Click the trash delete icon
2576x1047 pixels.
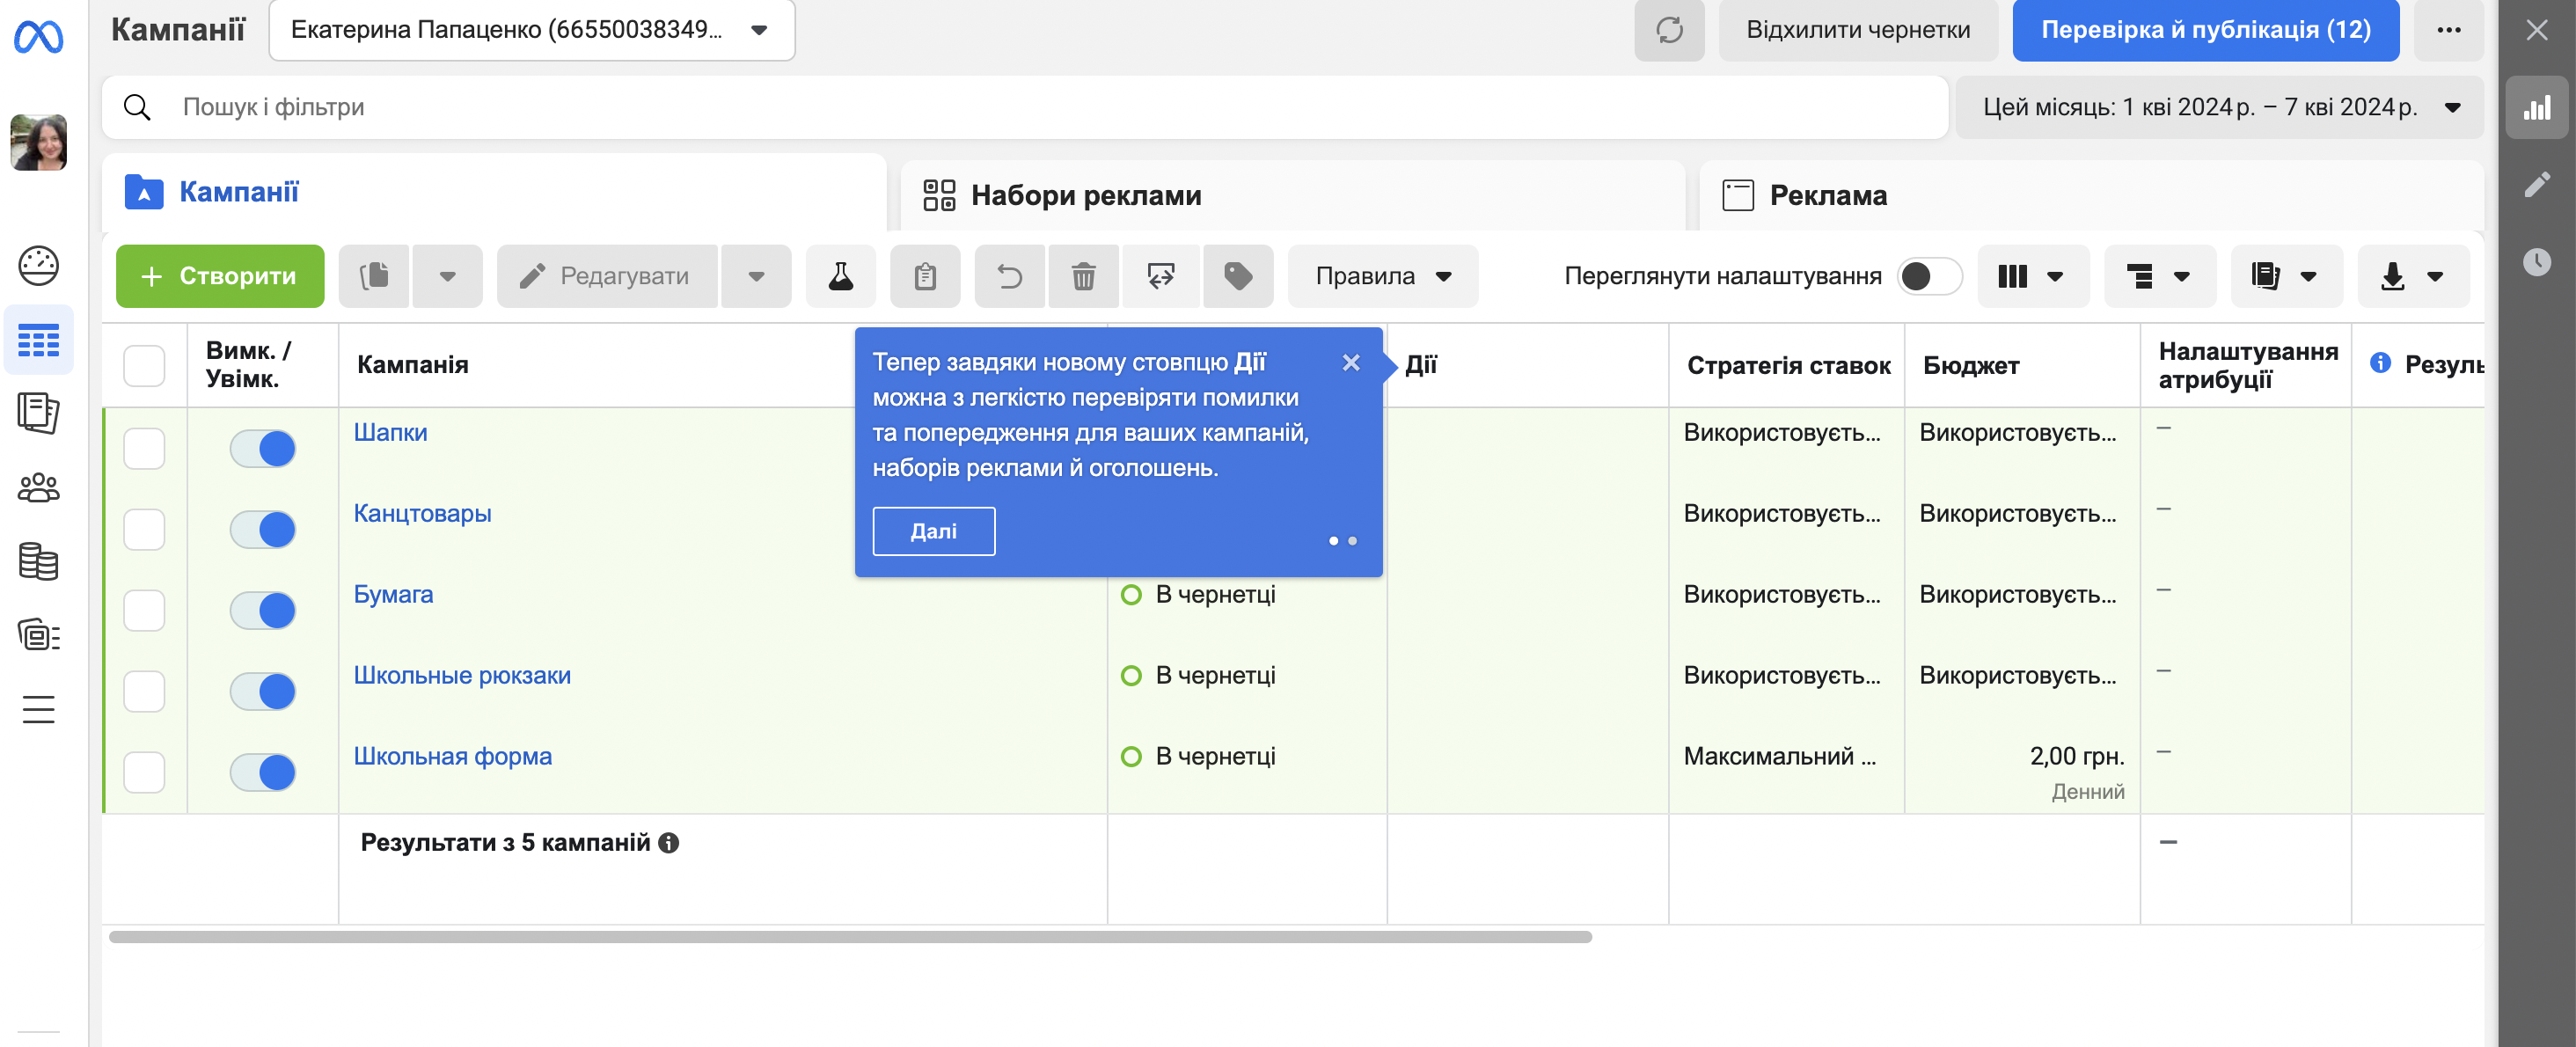pos(1083,276)
